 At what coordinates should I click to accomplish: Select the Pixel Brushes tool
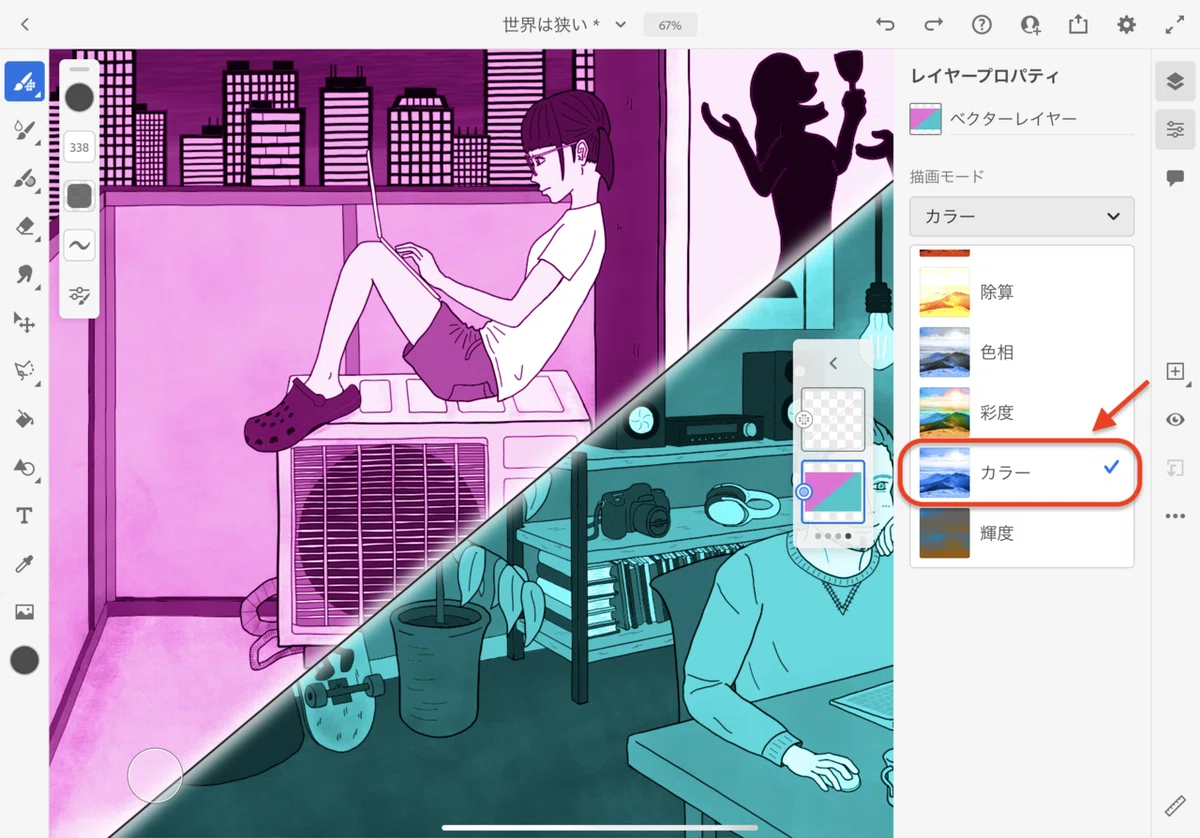24,81
